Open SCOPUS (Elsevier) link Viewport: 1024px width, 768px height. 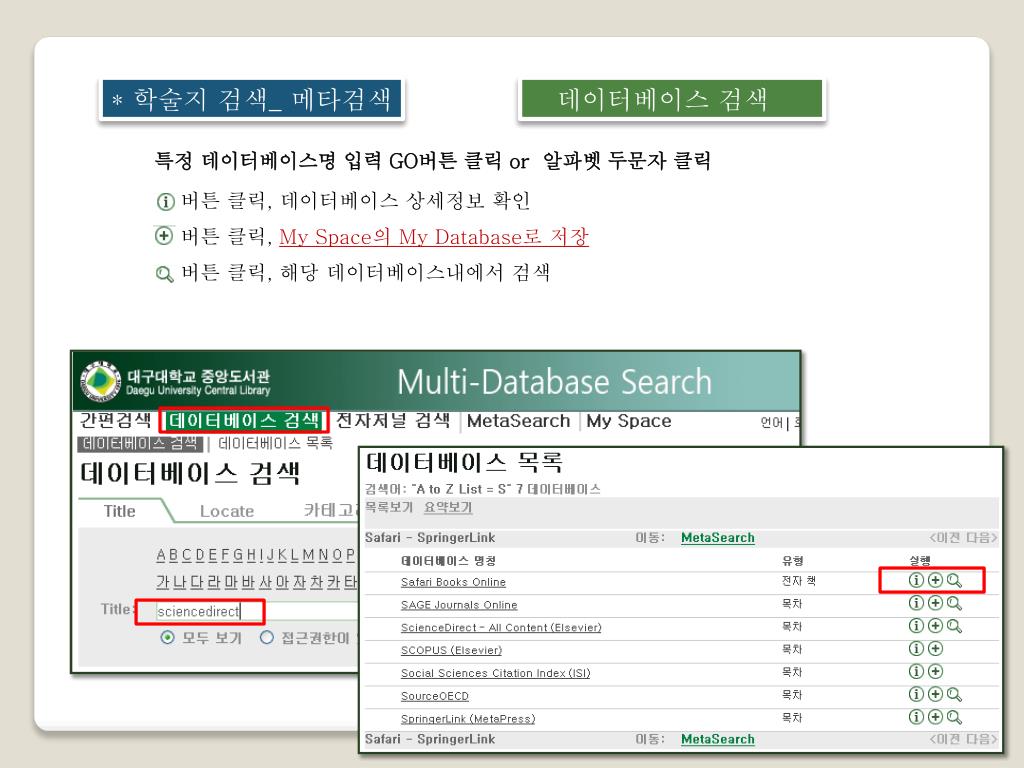451,650
